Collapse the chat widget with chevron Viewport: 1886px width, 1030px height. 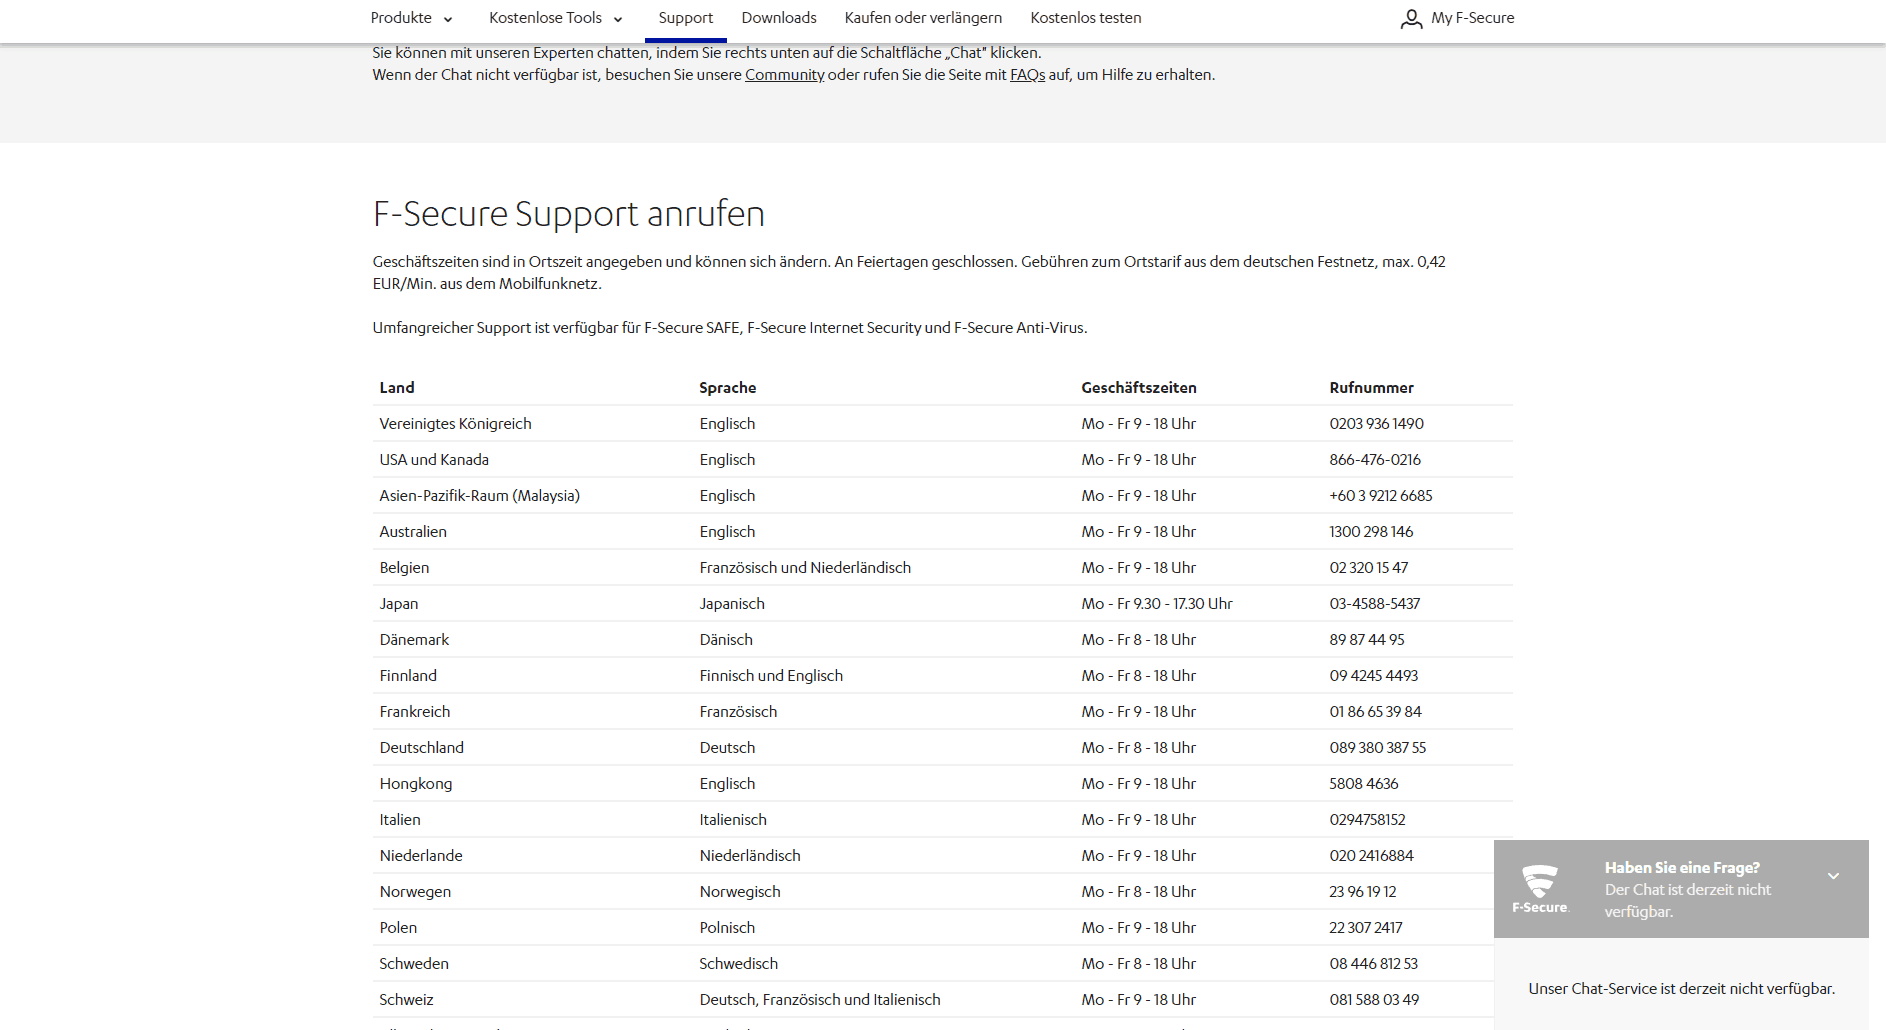click(x=1833, y=876)
